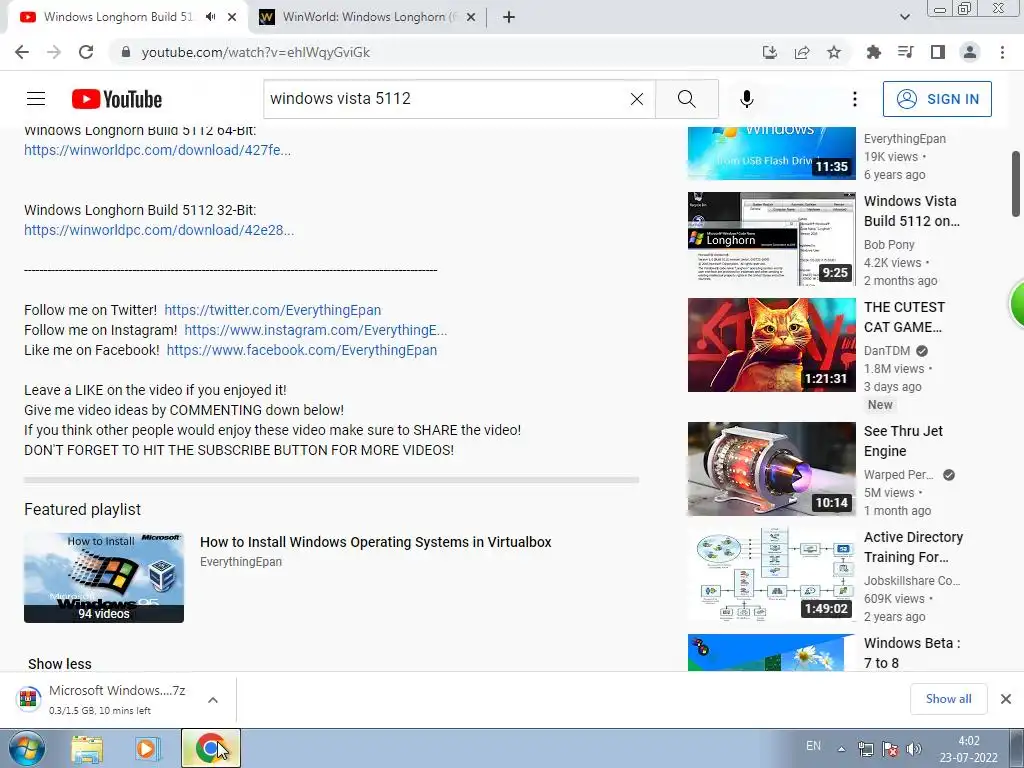The height and width of the screenshot is (768, 1024).
Task: Click the EN language indicator in taskbar
Action: point(813,746)
